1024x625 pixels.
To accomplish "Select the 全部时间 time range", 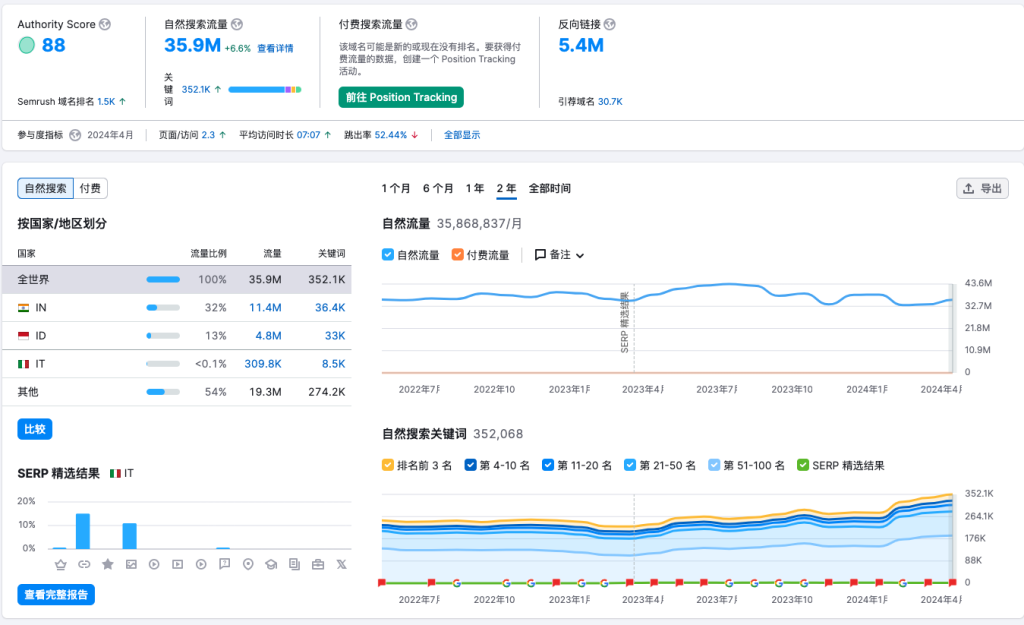I will coord(549,189).
